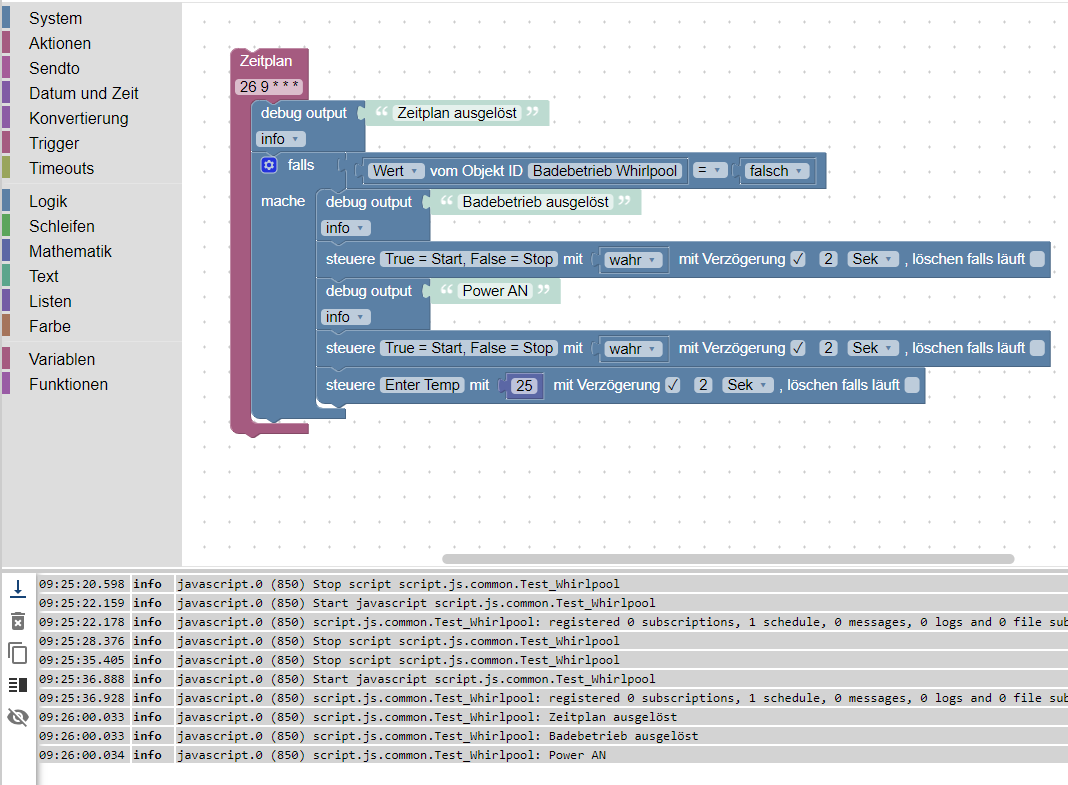
Task: Open Sek dropdown in steuere row above Power AN
Action: [873, 259]
